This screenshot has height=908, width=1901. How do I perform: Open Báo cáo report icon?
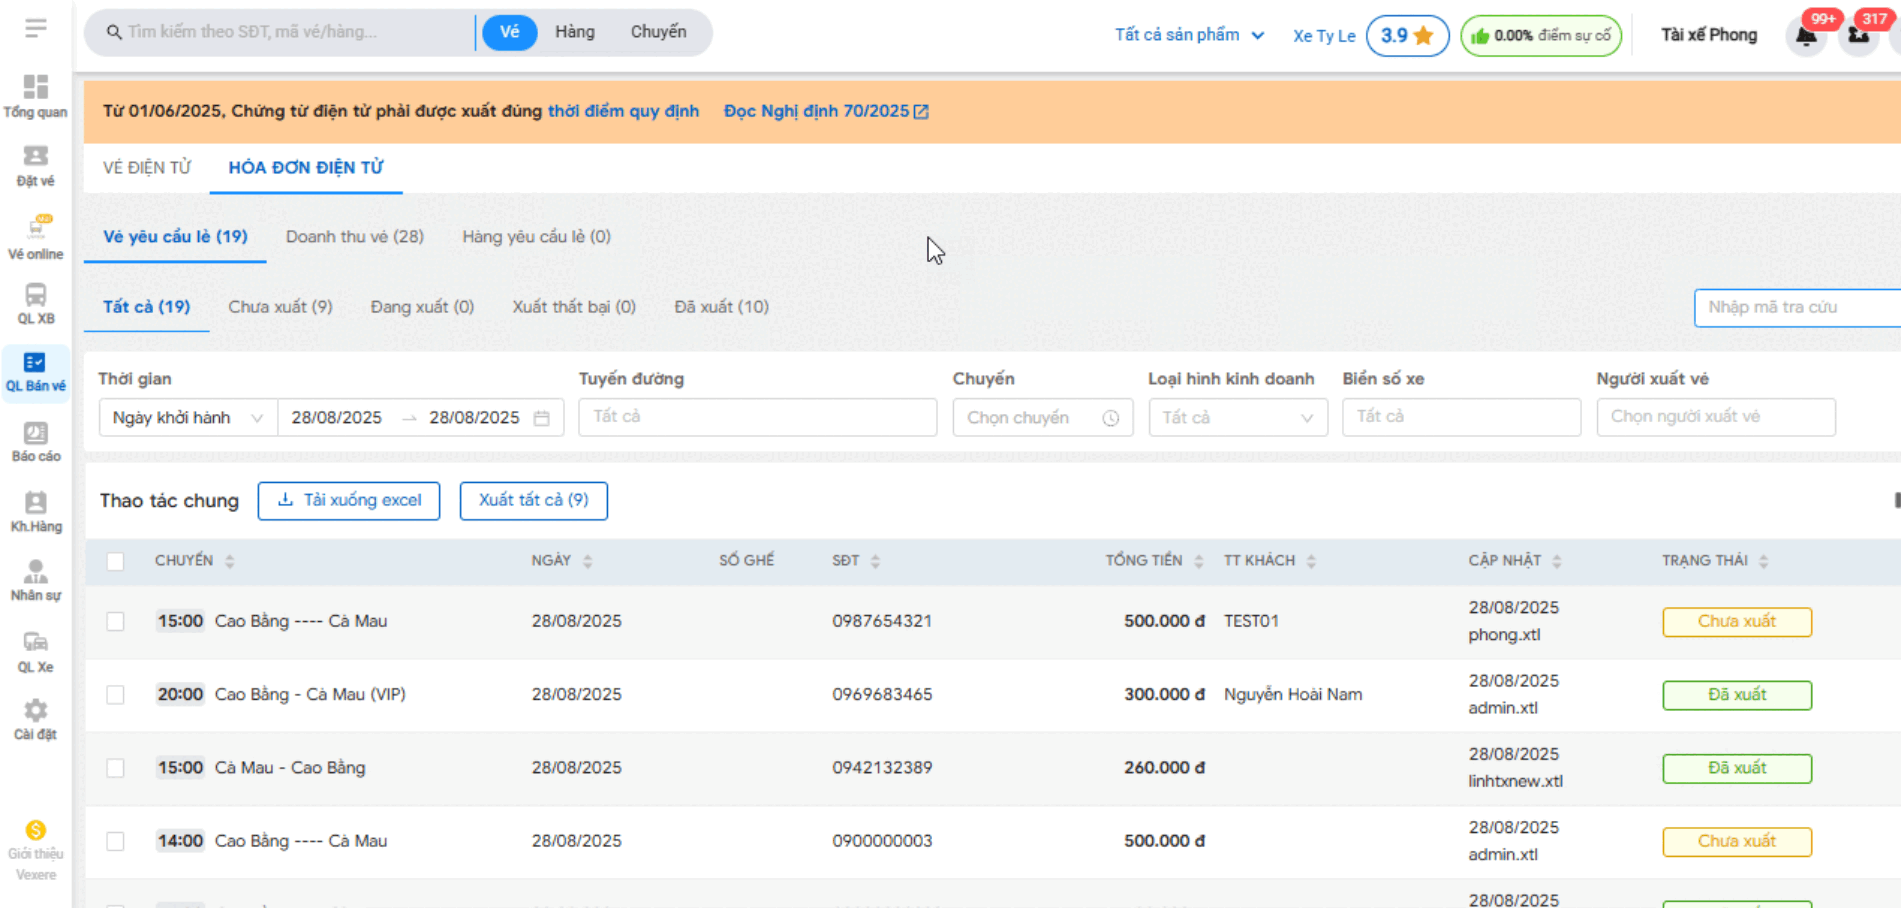pos(36,434)
